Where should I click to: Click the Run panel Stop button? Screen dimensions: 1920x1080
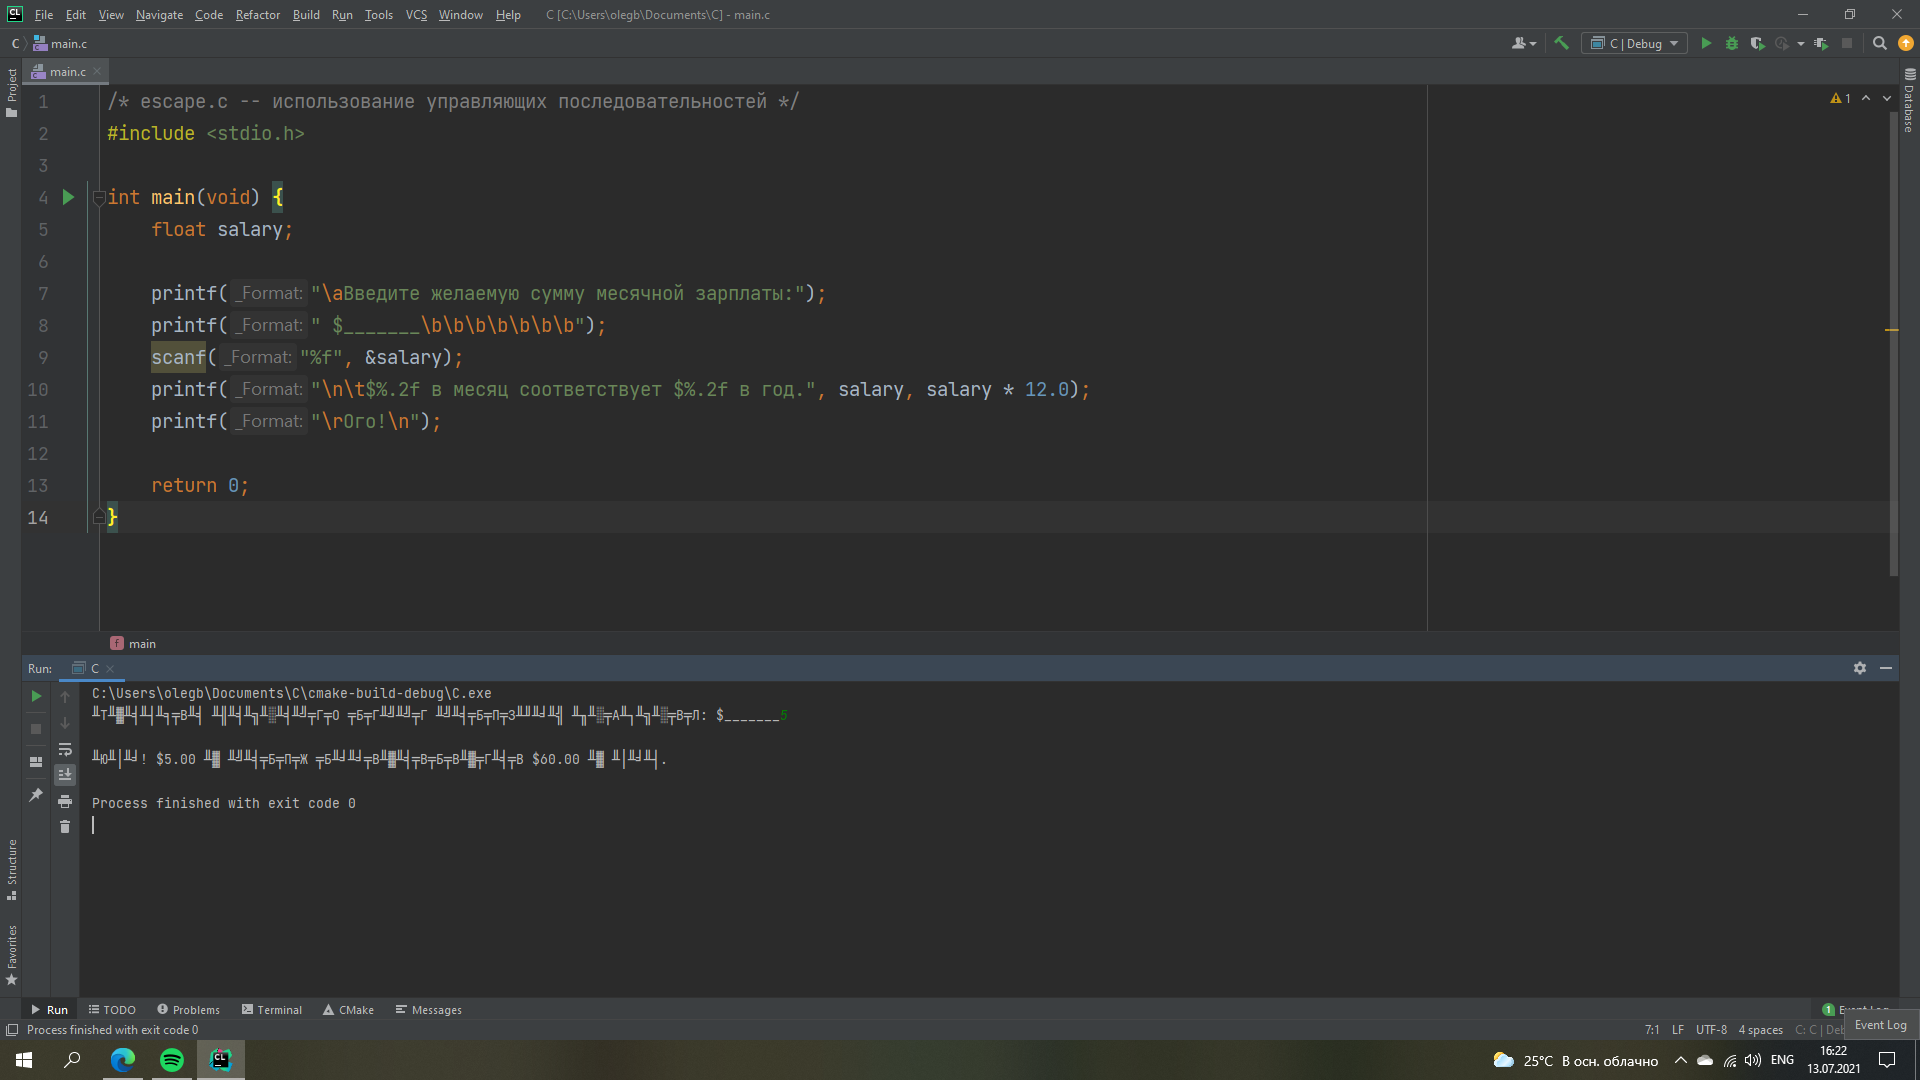[x=36, y=729]
